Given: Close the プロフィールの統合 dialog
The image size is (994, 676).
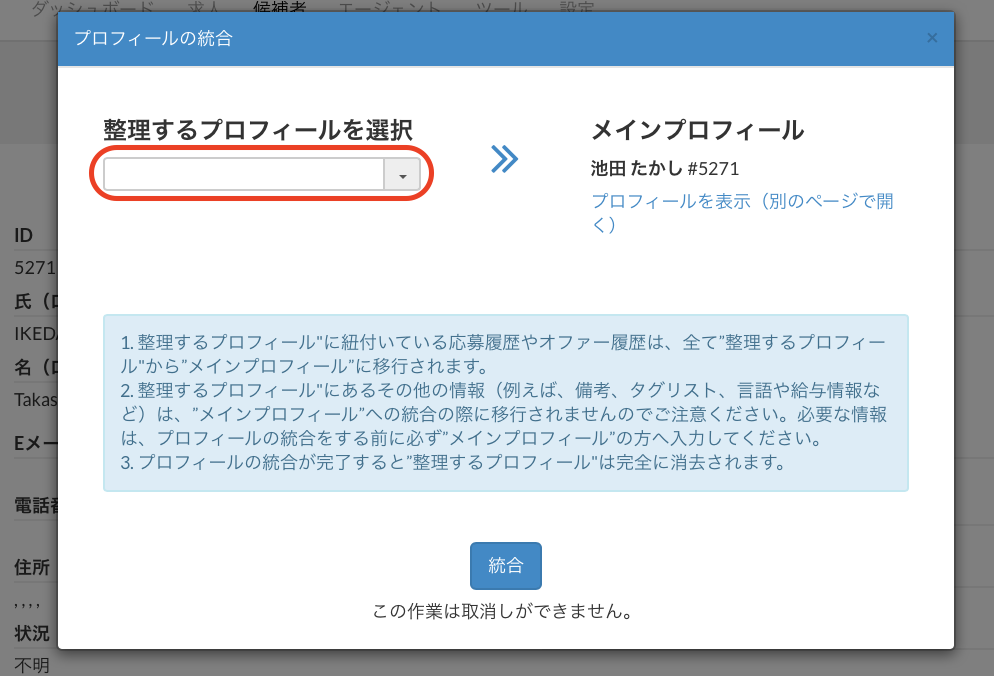Looking at the screenshot, I should click(932, 38).
